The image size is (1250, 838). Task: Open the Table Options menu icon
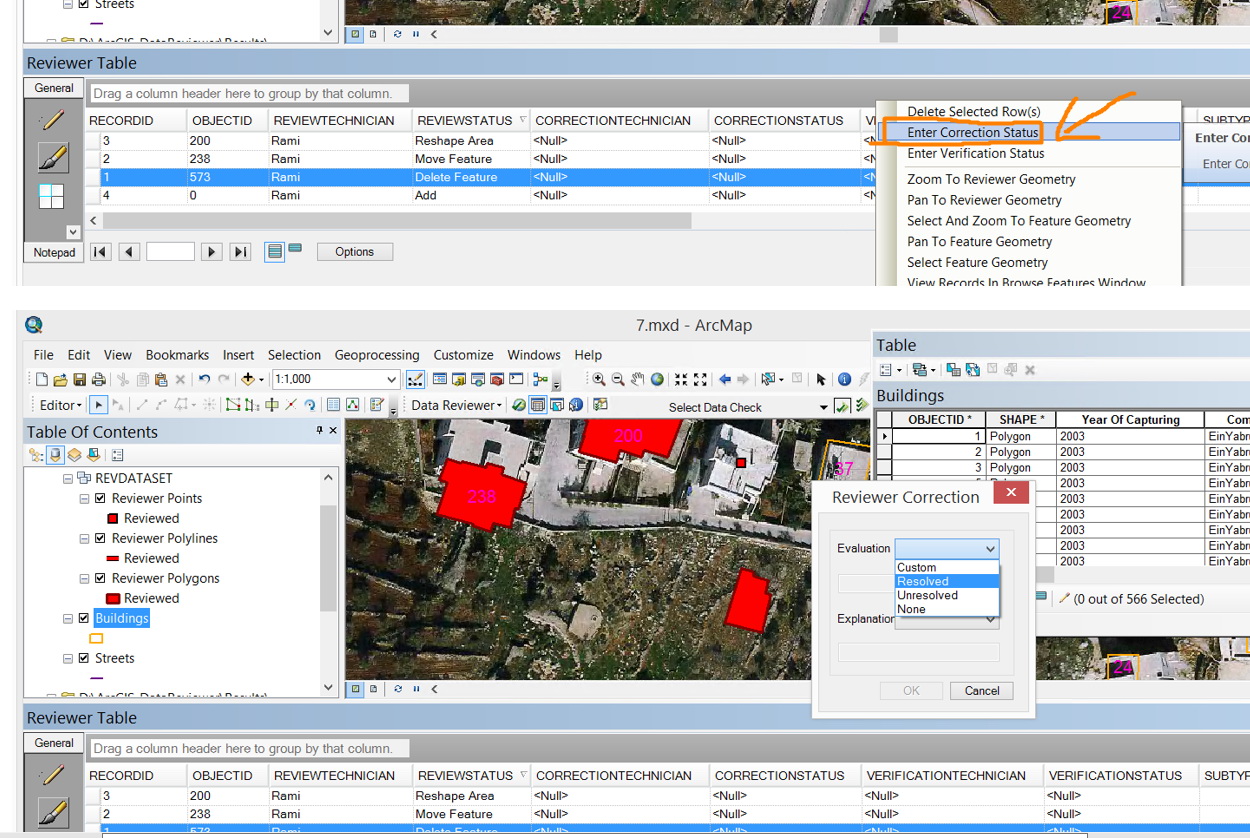pyautogui.click(x=887, y=369)
